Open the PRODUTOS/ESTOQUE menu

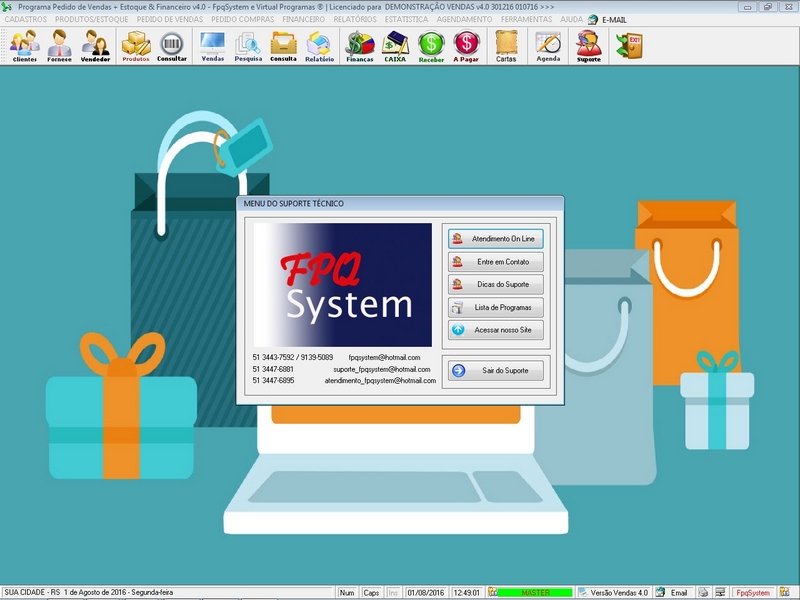(91, 19)
